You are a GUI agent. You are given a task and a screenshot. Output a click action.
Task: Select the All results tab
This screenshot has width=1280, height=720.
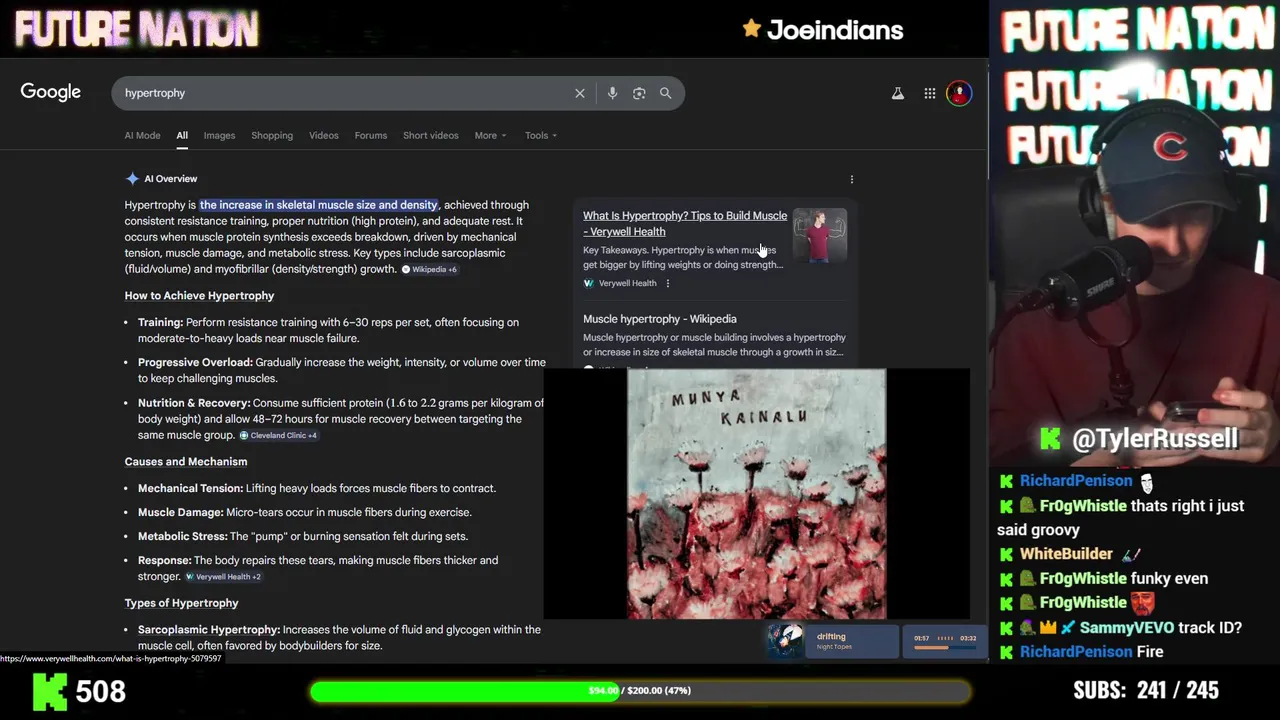182,135
